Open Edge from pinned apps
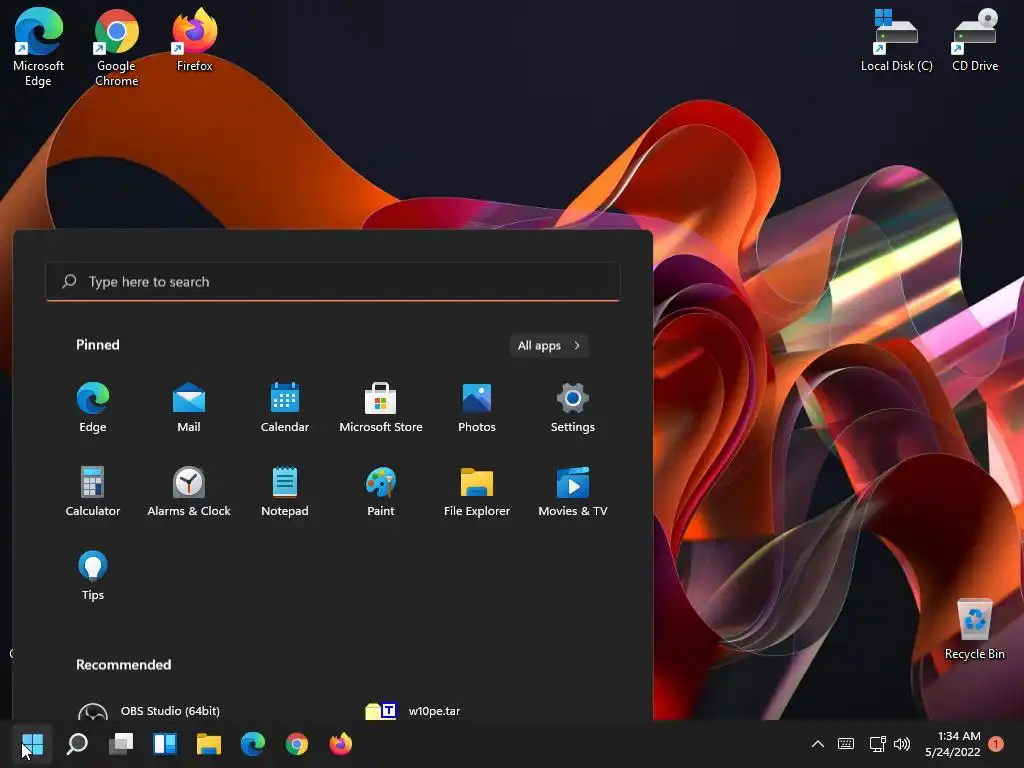The image size is (1024, 768). [93, 408]
